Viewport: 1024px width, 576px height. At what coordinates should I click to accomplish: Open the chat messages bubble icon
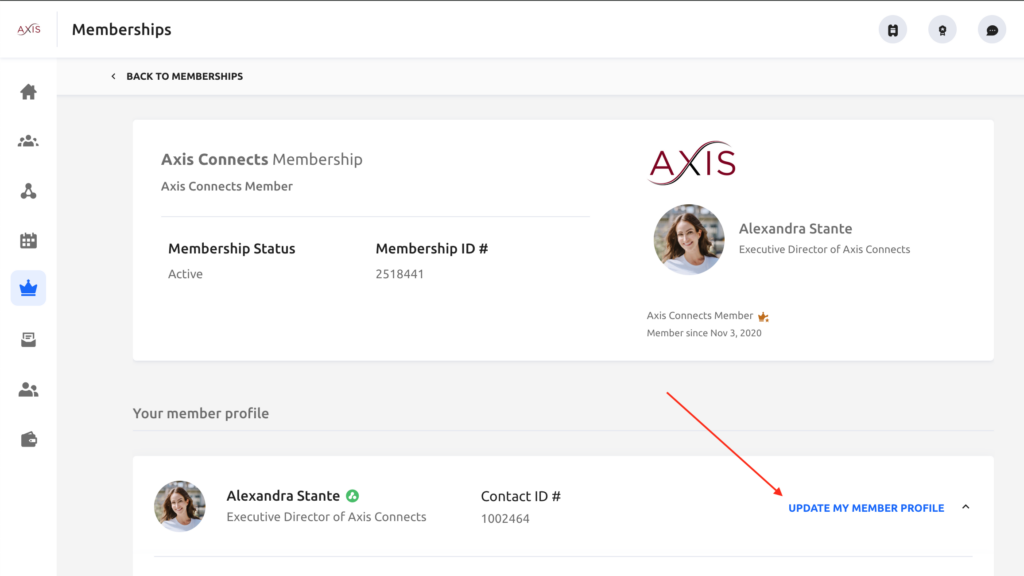coord(991,30)
